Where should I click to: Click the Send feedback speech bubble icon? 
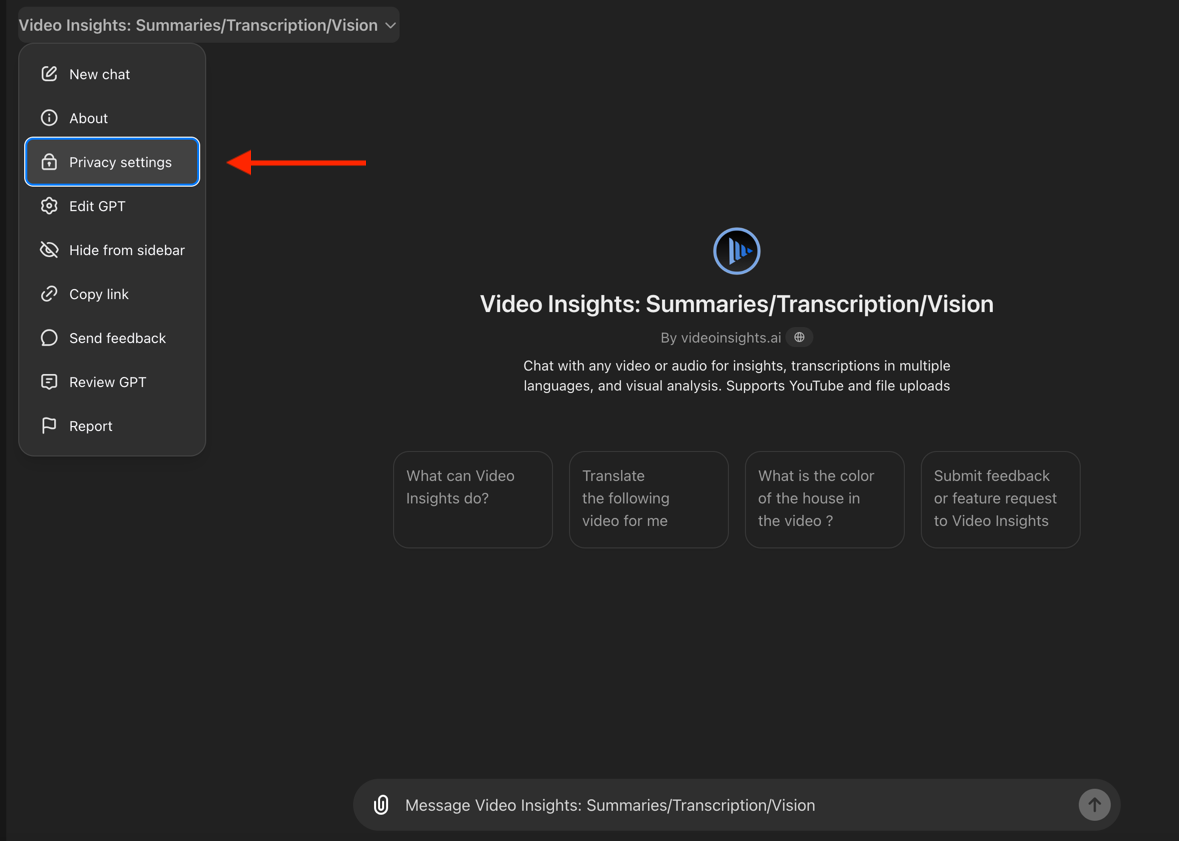(49, 338)
